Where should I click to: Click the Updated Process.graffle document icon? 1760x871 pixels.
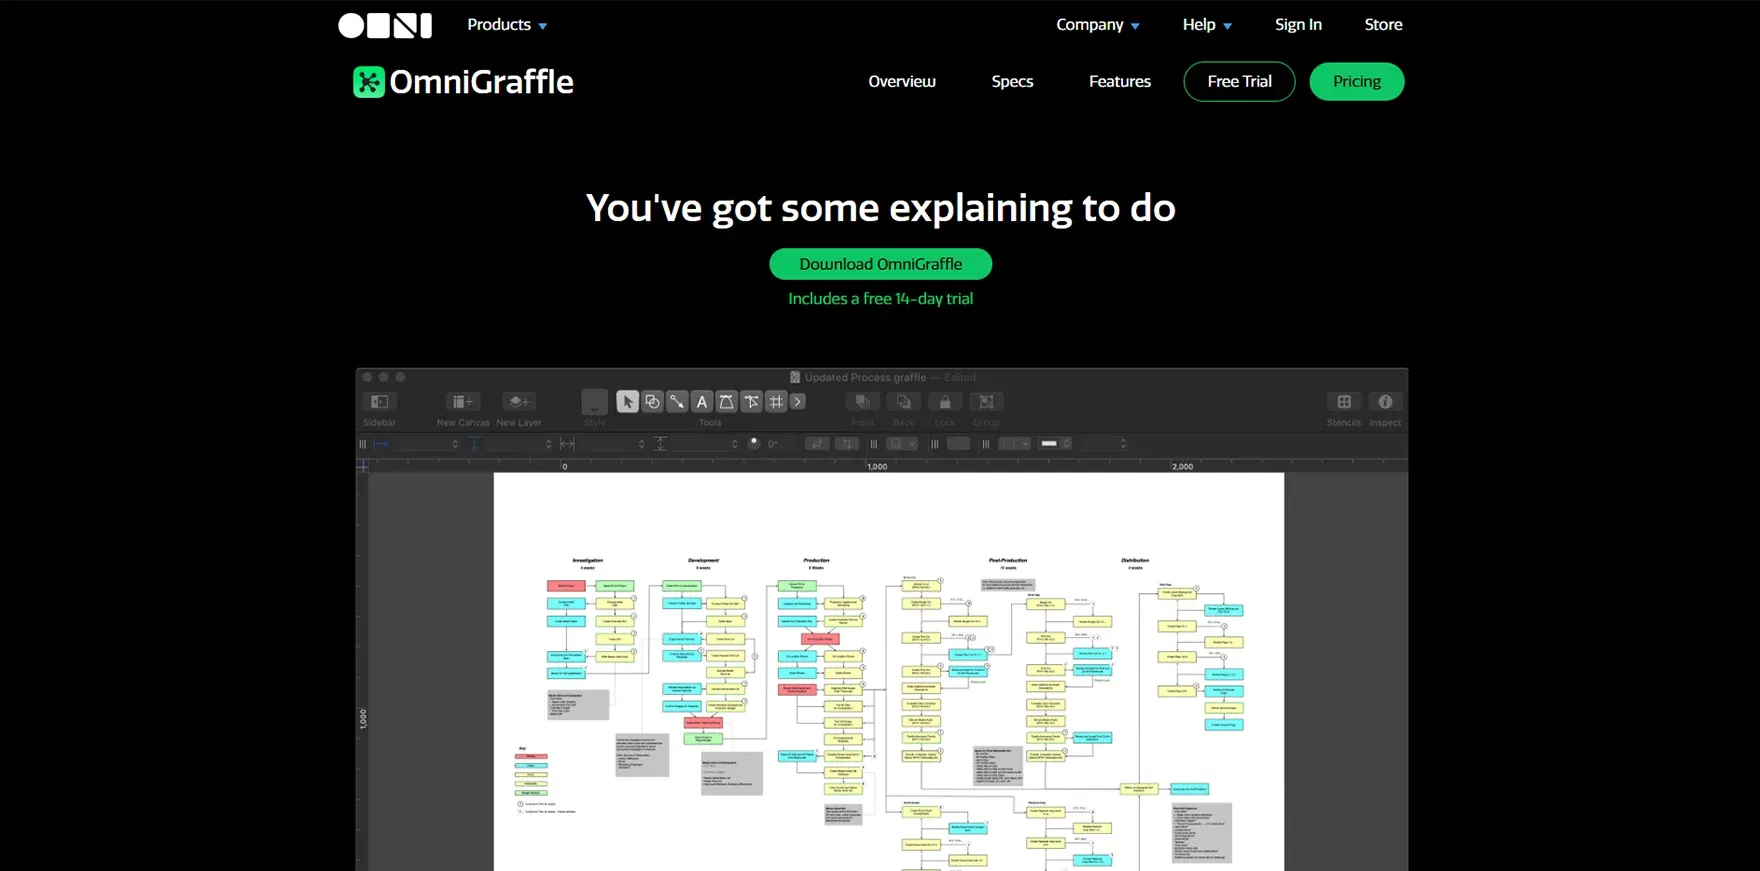click(795, 378)
